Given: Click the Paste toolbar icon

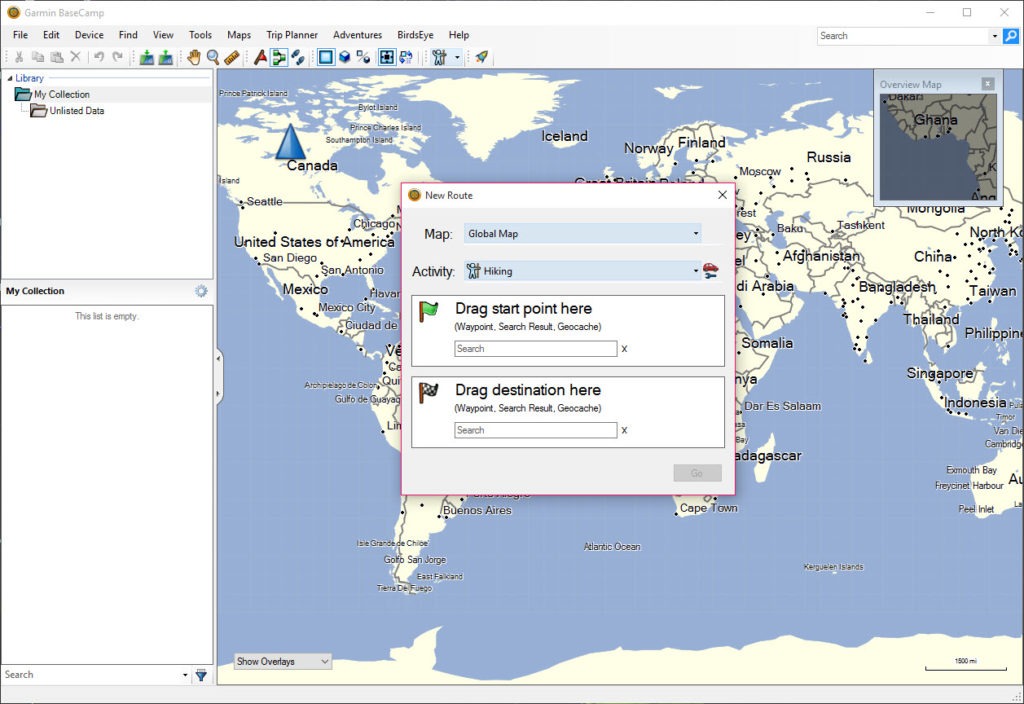Looking at the screenshot, I should tap(57, 57).
